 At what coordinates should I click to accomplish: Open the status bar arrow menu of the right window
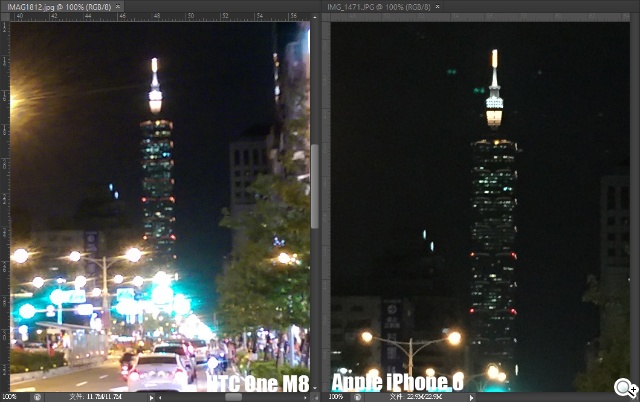471,398
